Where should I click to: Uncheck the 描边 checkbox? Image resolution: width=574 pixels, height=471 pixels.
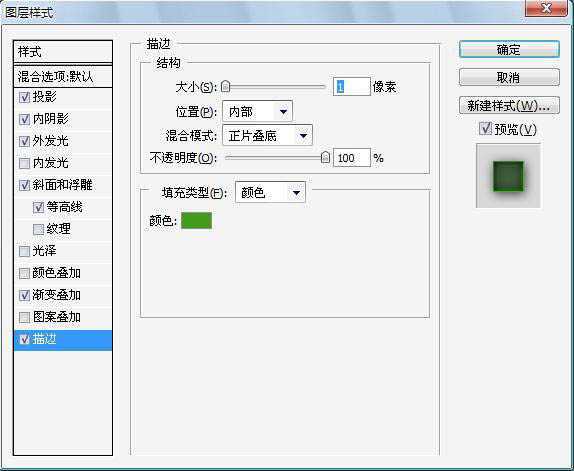pos(25,340)
